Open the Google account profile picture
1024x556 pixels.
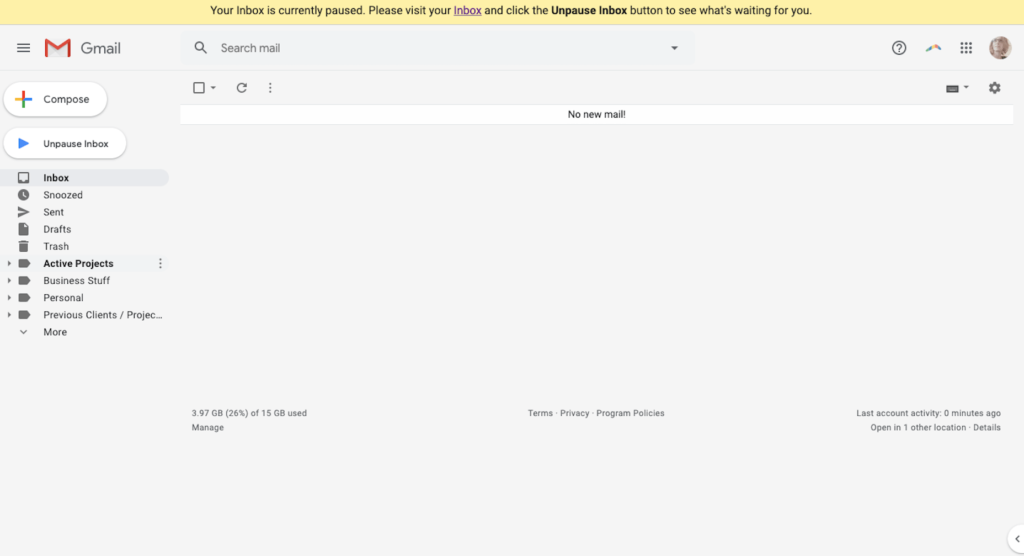pyautogui.click(x=1000, y=48)
